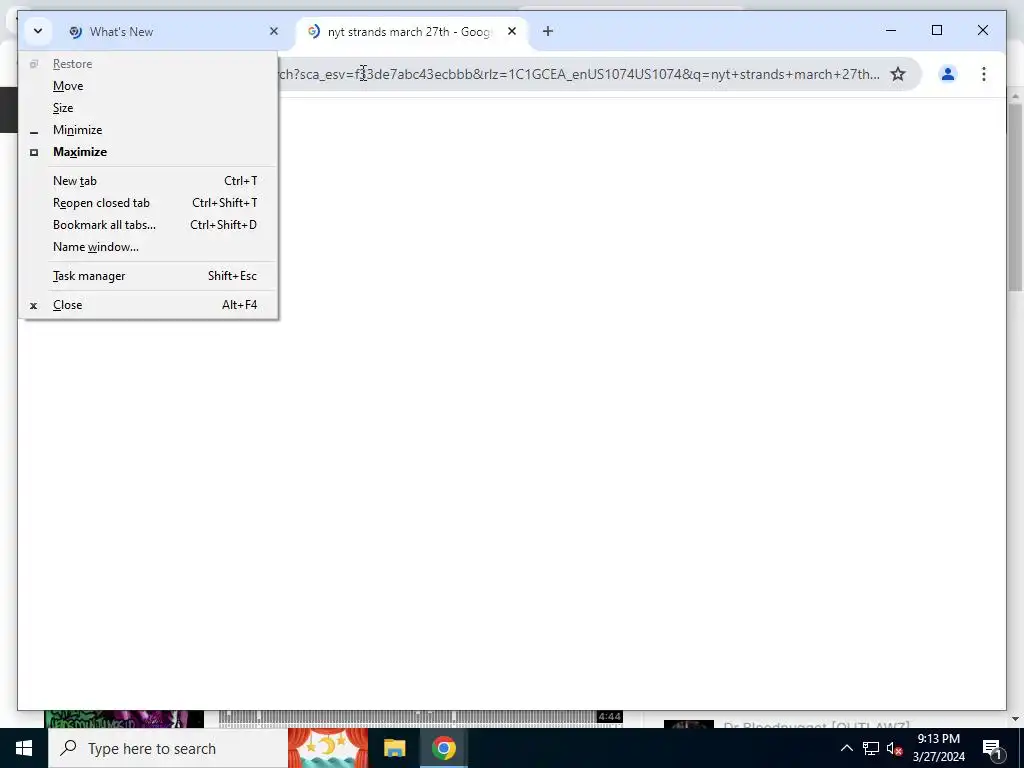This screenshot has width=1024, height=768.
Task: Open network status tray icon
Action: point(871,748)
